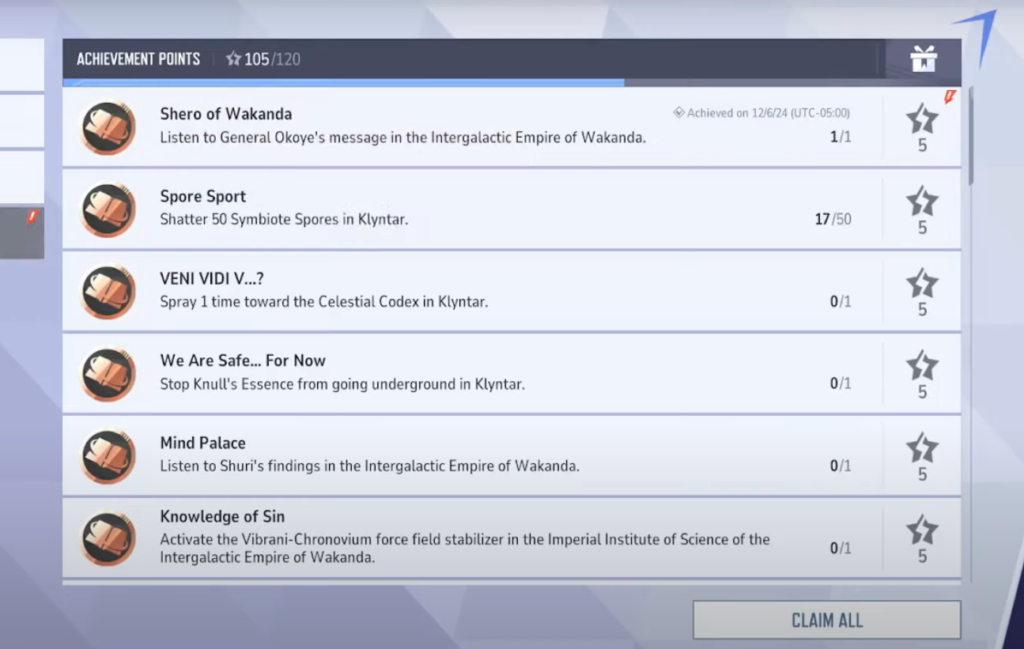This screenshot has width=1024, height=649.
Task: Click description about General Okoye's message
Action: tap(403, 137)
